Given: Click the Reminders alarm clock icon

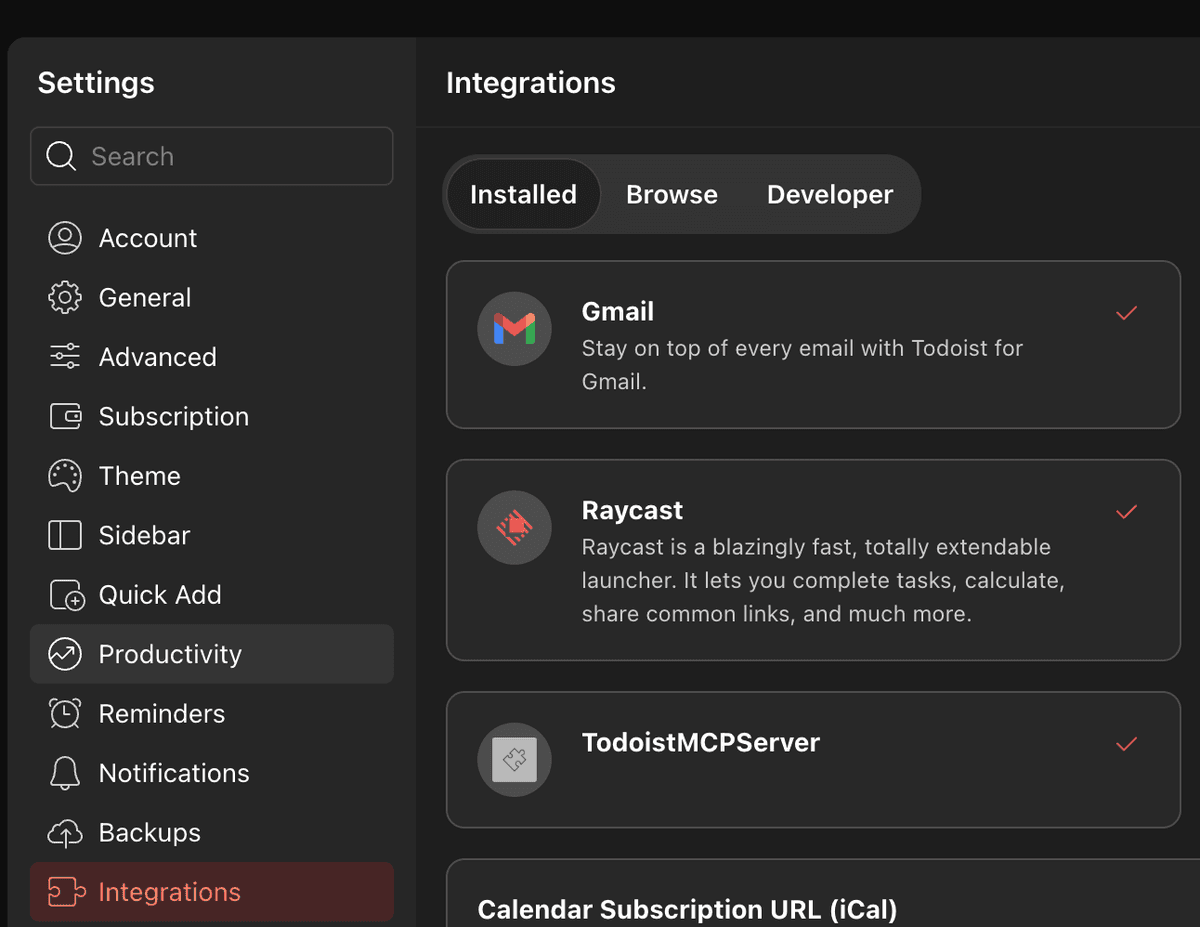Looking at the screenshot, I should [x=65, y=714].
